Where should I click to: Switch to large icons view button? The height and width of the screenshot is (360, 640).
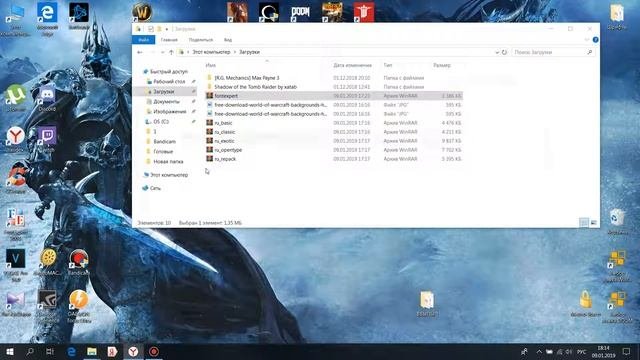(593, 222)
